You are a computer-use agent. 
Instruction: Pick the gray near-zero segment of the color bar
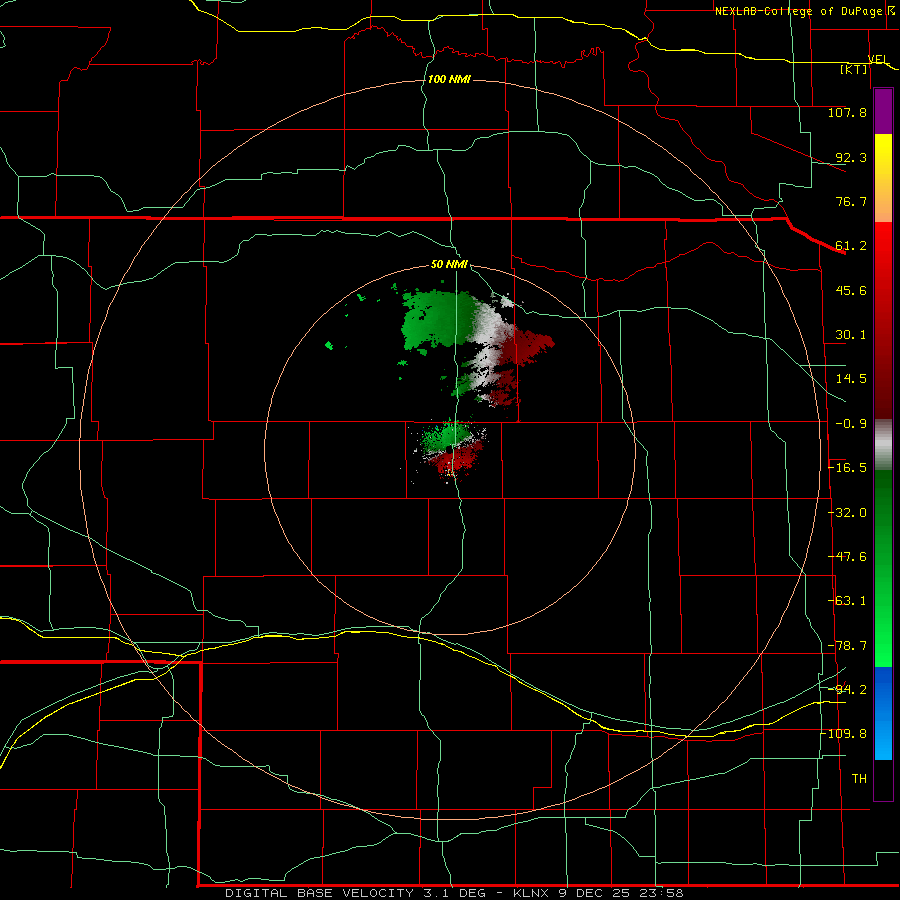coord(883,445)
